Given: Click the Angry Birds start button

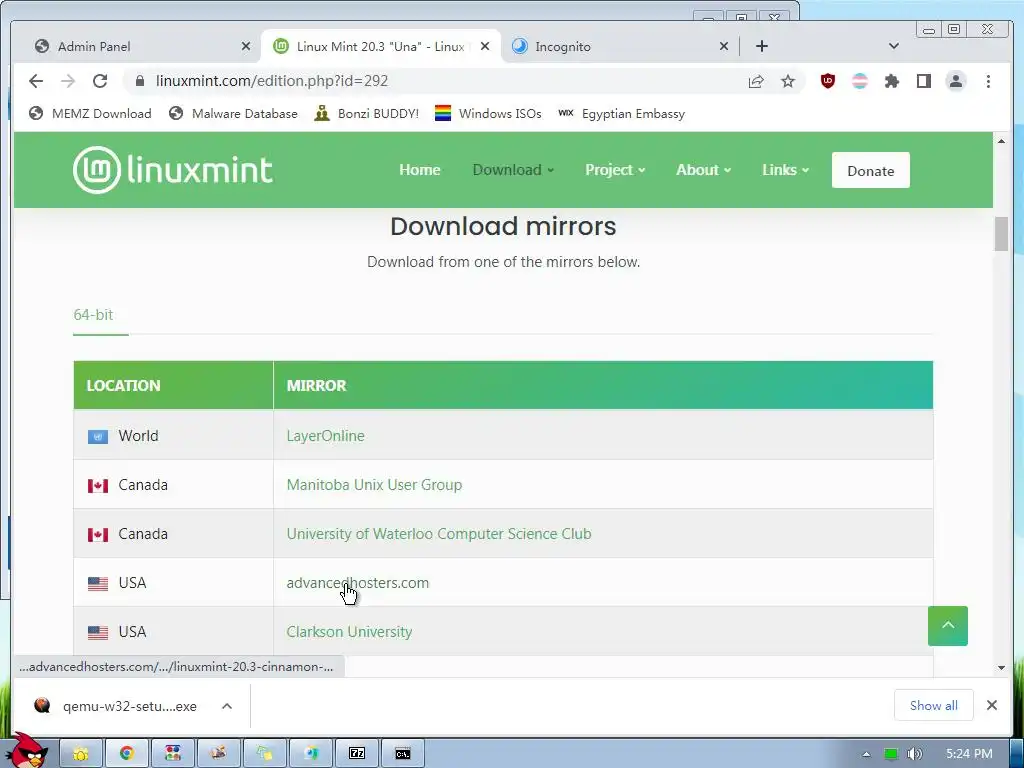Looking at the screenshot, I should (29, 751).
